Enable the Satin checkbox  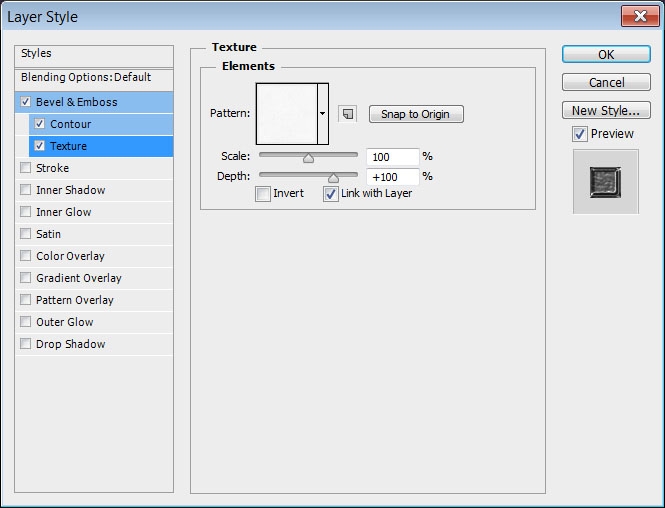pos(25,234)
